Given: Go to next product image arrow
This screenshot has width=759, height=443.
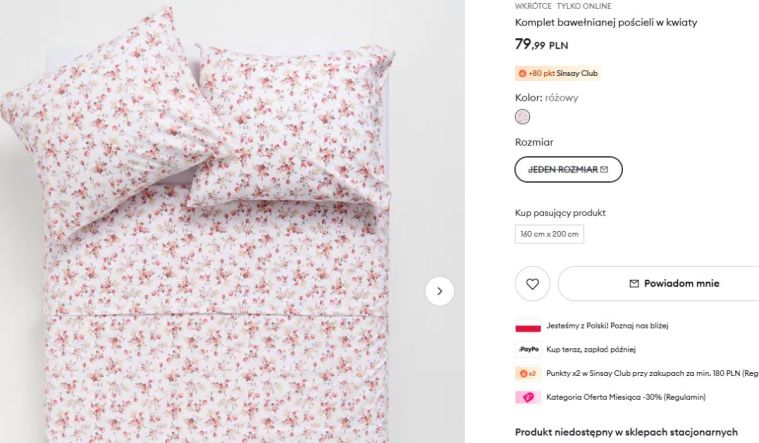Looking at the screenshot, I should [x=440, y=291].
